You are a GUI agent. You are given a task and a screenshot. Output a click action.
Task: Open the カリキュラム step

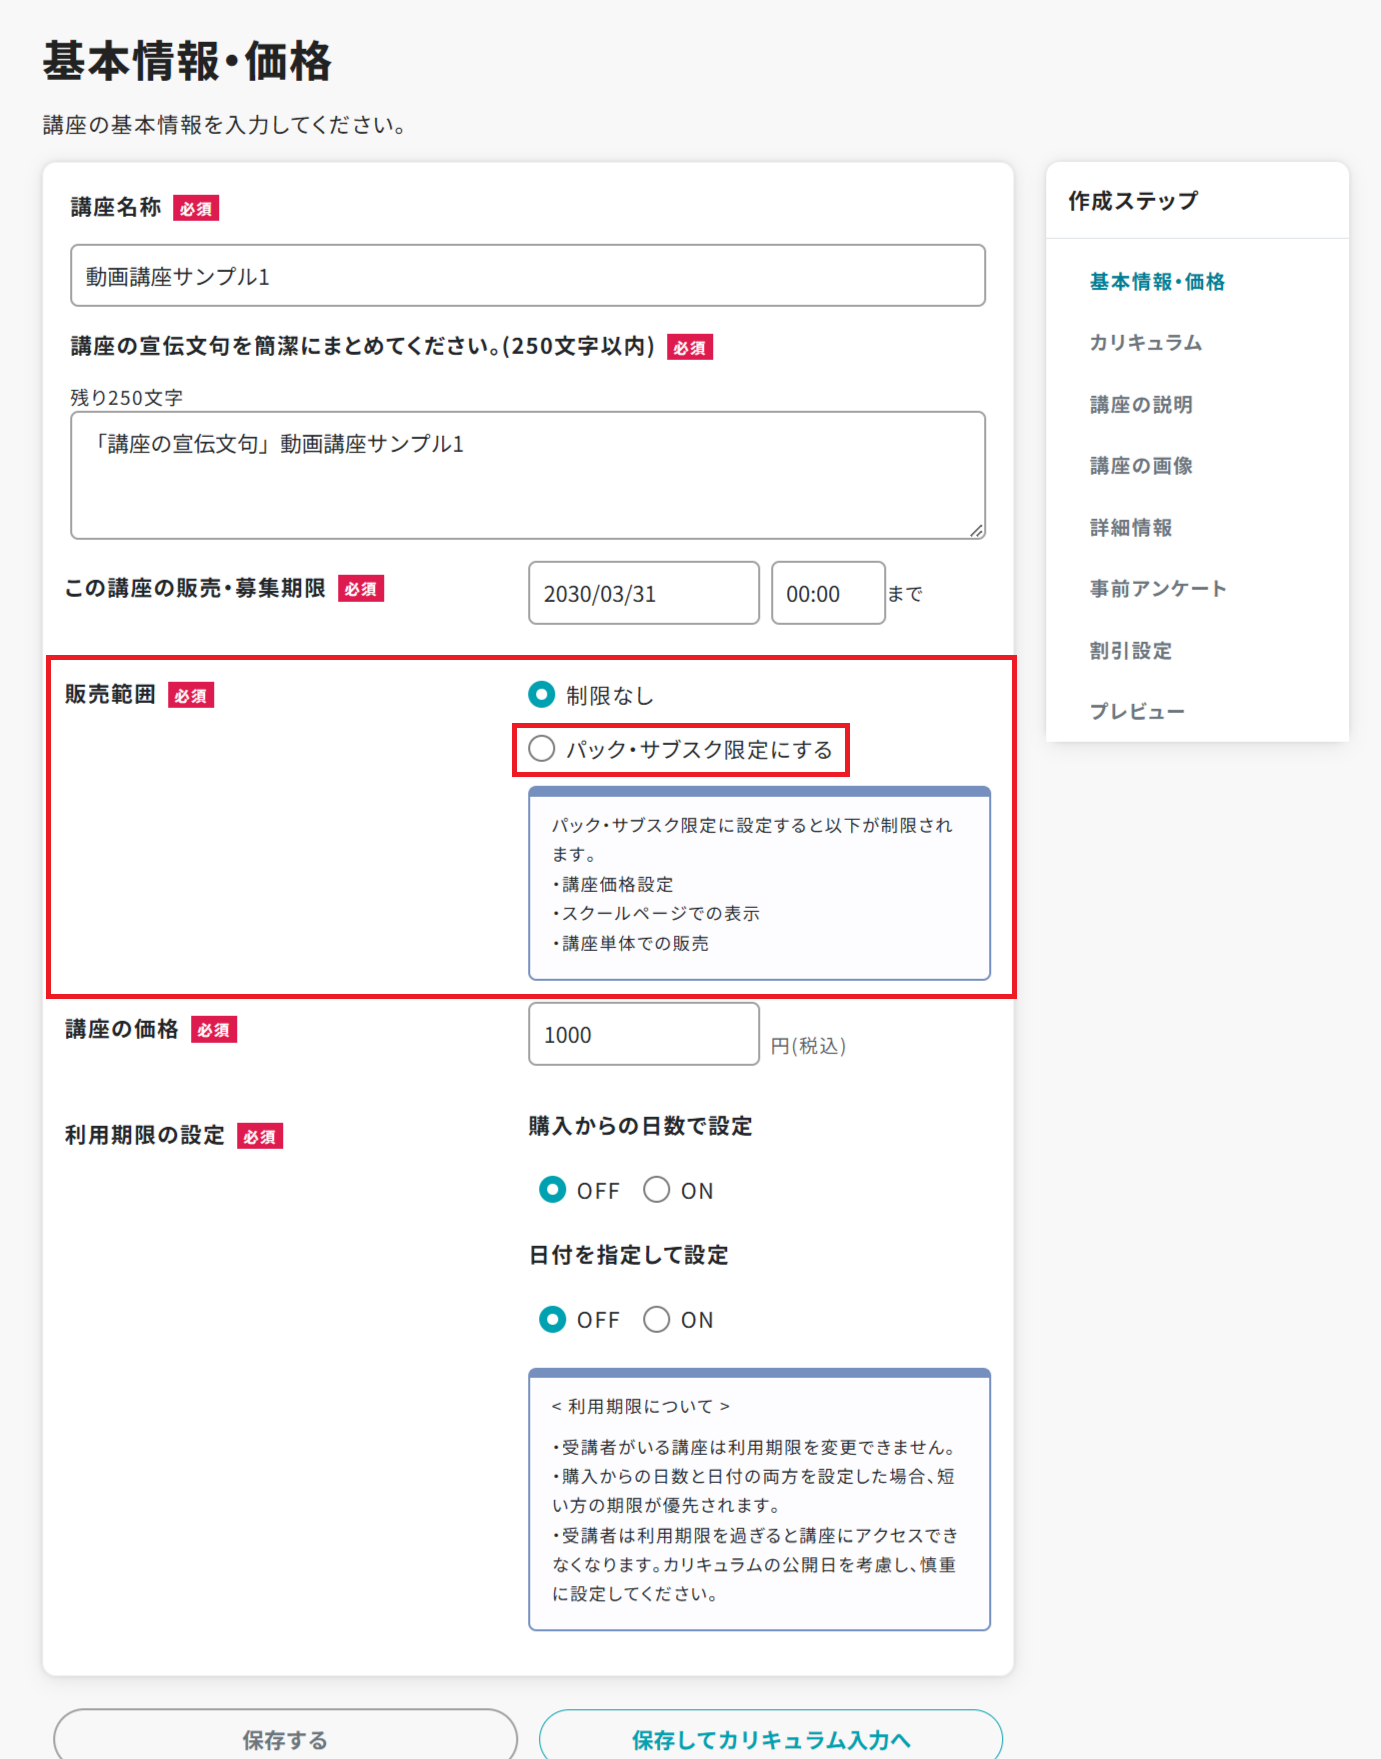[1146, 343]
